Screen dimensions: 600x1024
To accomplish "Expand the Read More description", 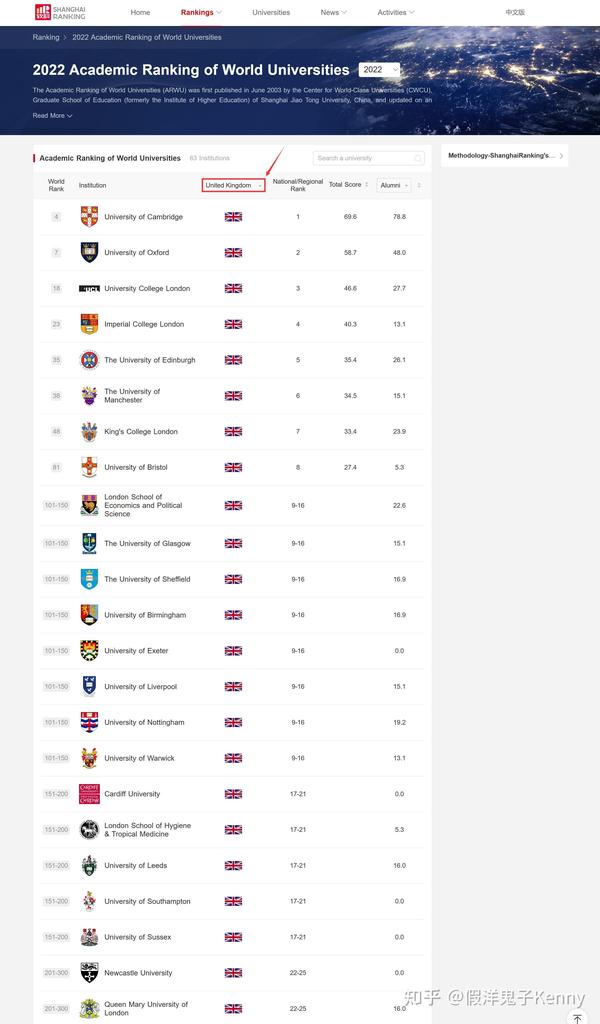I will (x=52, y=116).
